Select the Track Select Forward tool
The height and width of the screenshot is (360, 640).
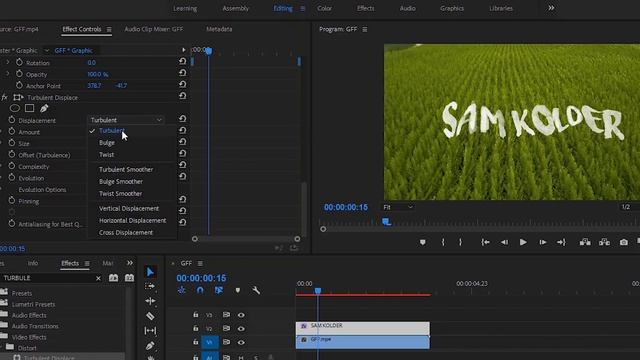(150, 287)
